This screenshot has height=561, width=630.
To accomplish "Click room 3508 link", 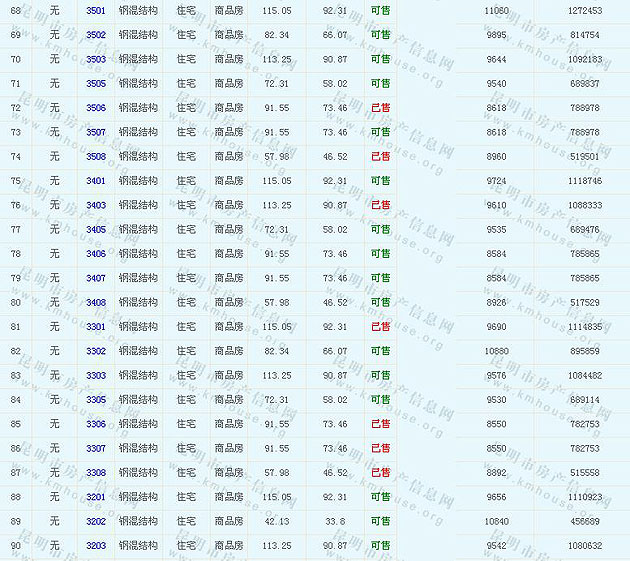I will point(96,156).
